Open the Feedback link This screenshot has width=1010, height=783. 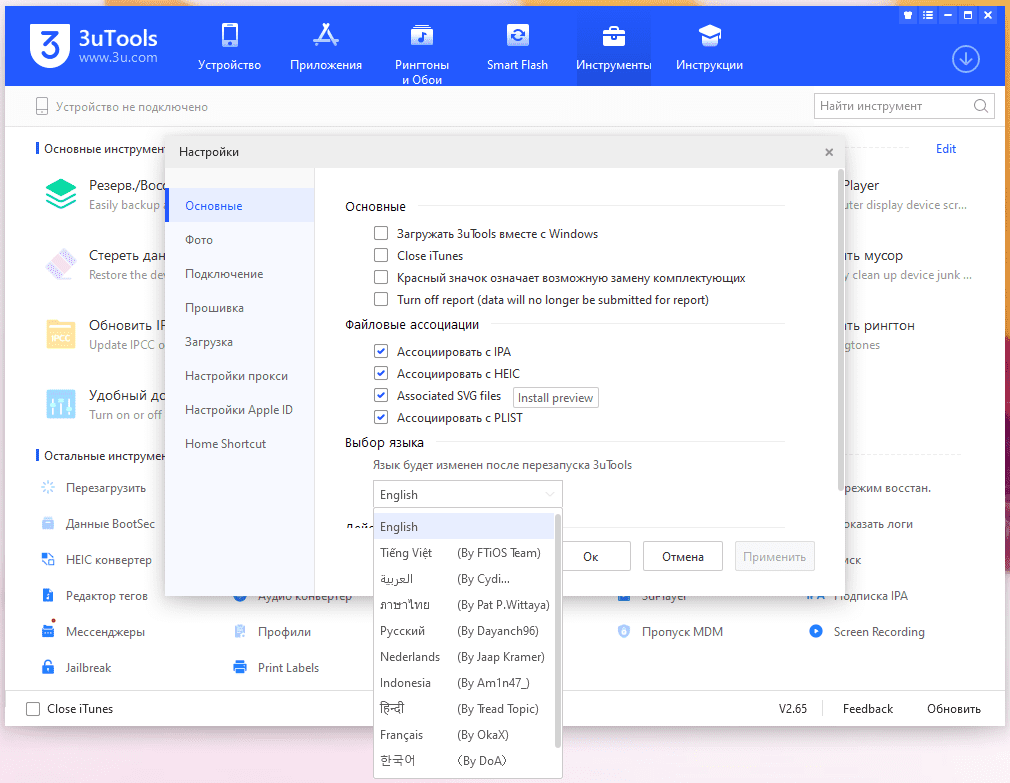pyautogui.click(x=868, y=708)
